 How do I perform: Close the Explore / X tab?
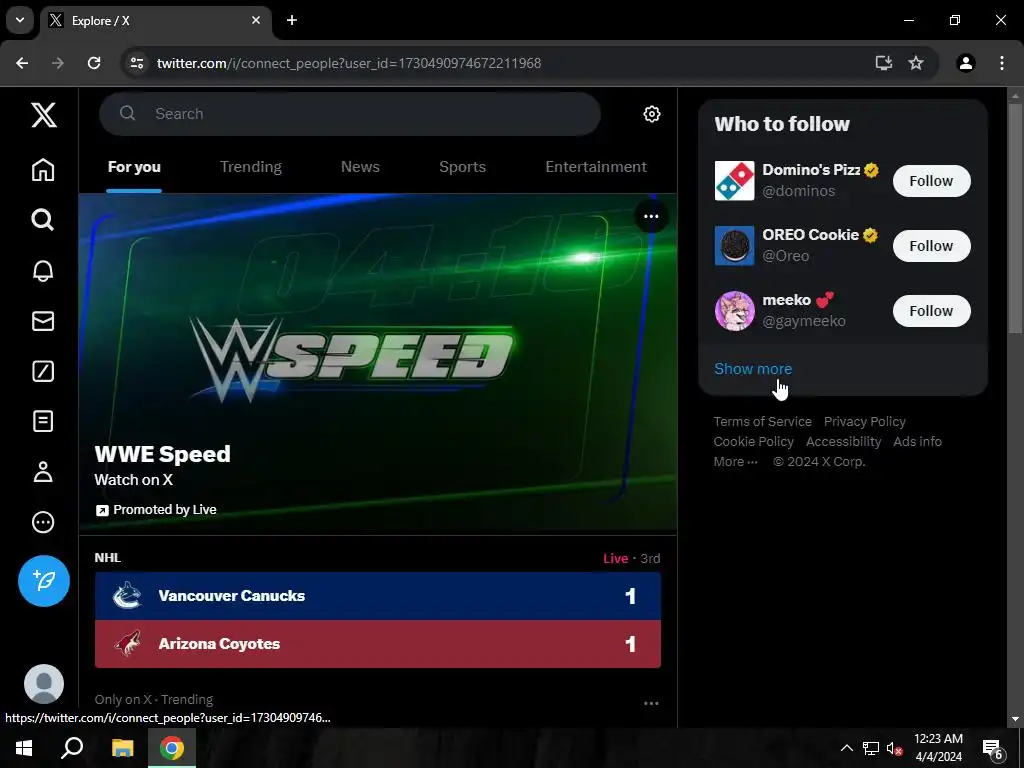click(256, 20)
